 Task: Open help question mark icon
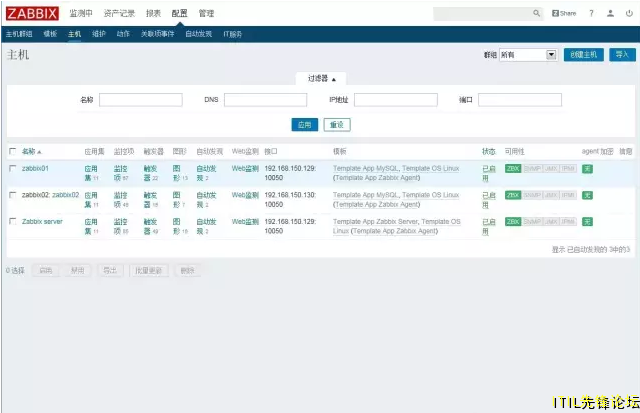[591, 13]
